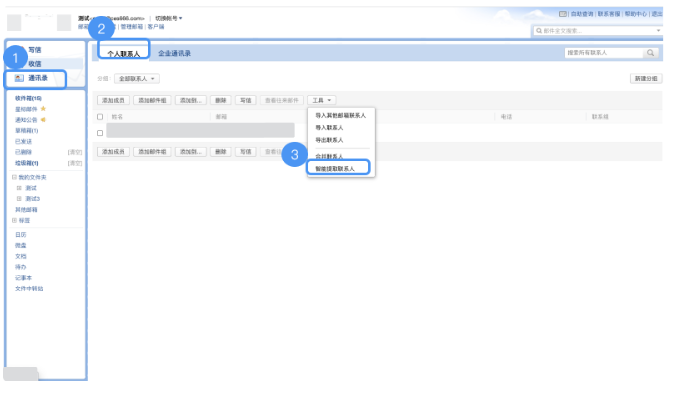Tick the select-all checkbox beside 姓名 header
Image resolution: width=673 pixels, height=398 pixels.
[x=100, y=117]
